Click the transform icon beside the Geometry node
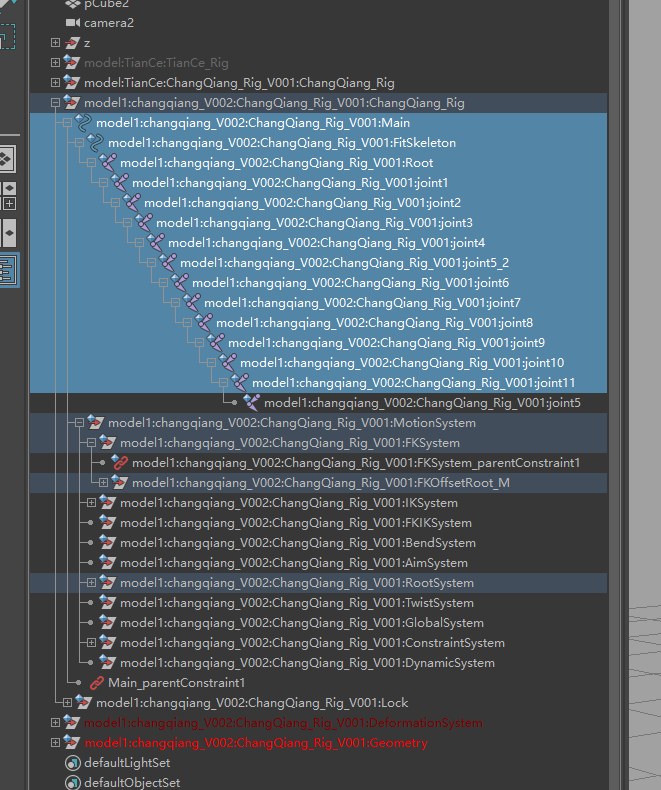The image size is (661, 790). [x=72, y=743]
